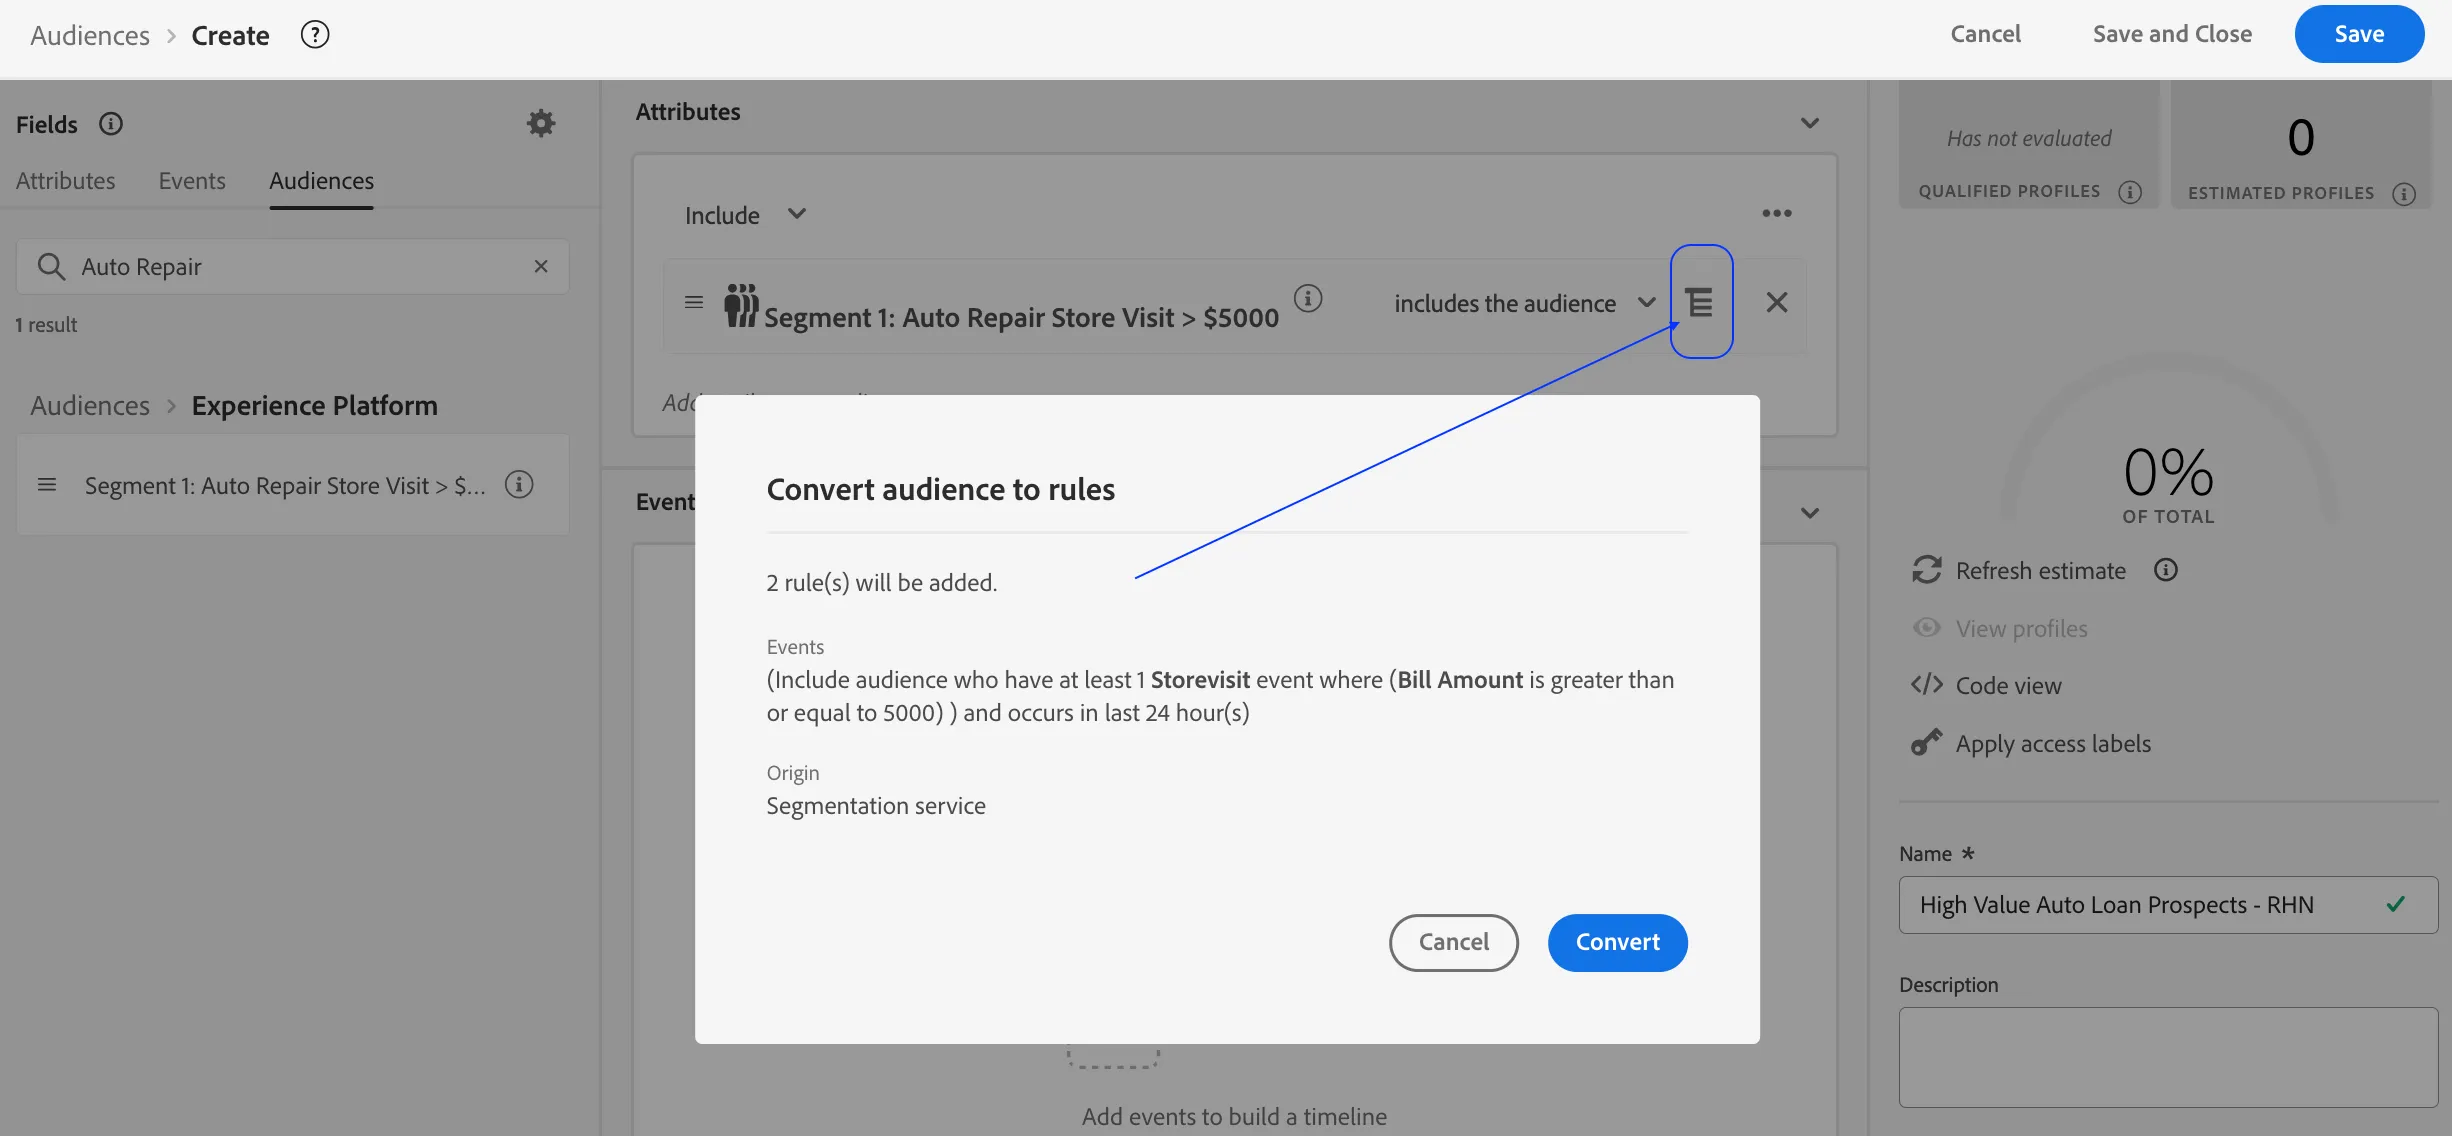This screenshot has width=2452, height=1136.
Task: Click the 'Segmentation service' origin text
Action: 876,806
